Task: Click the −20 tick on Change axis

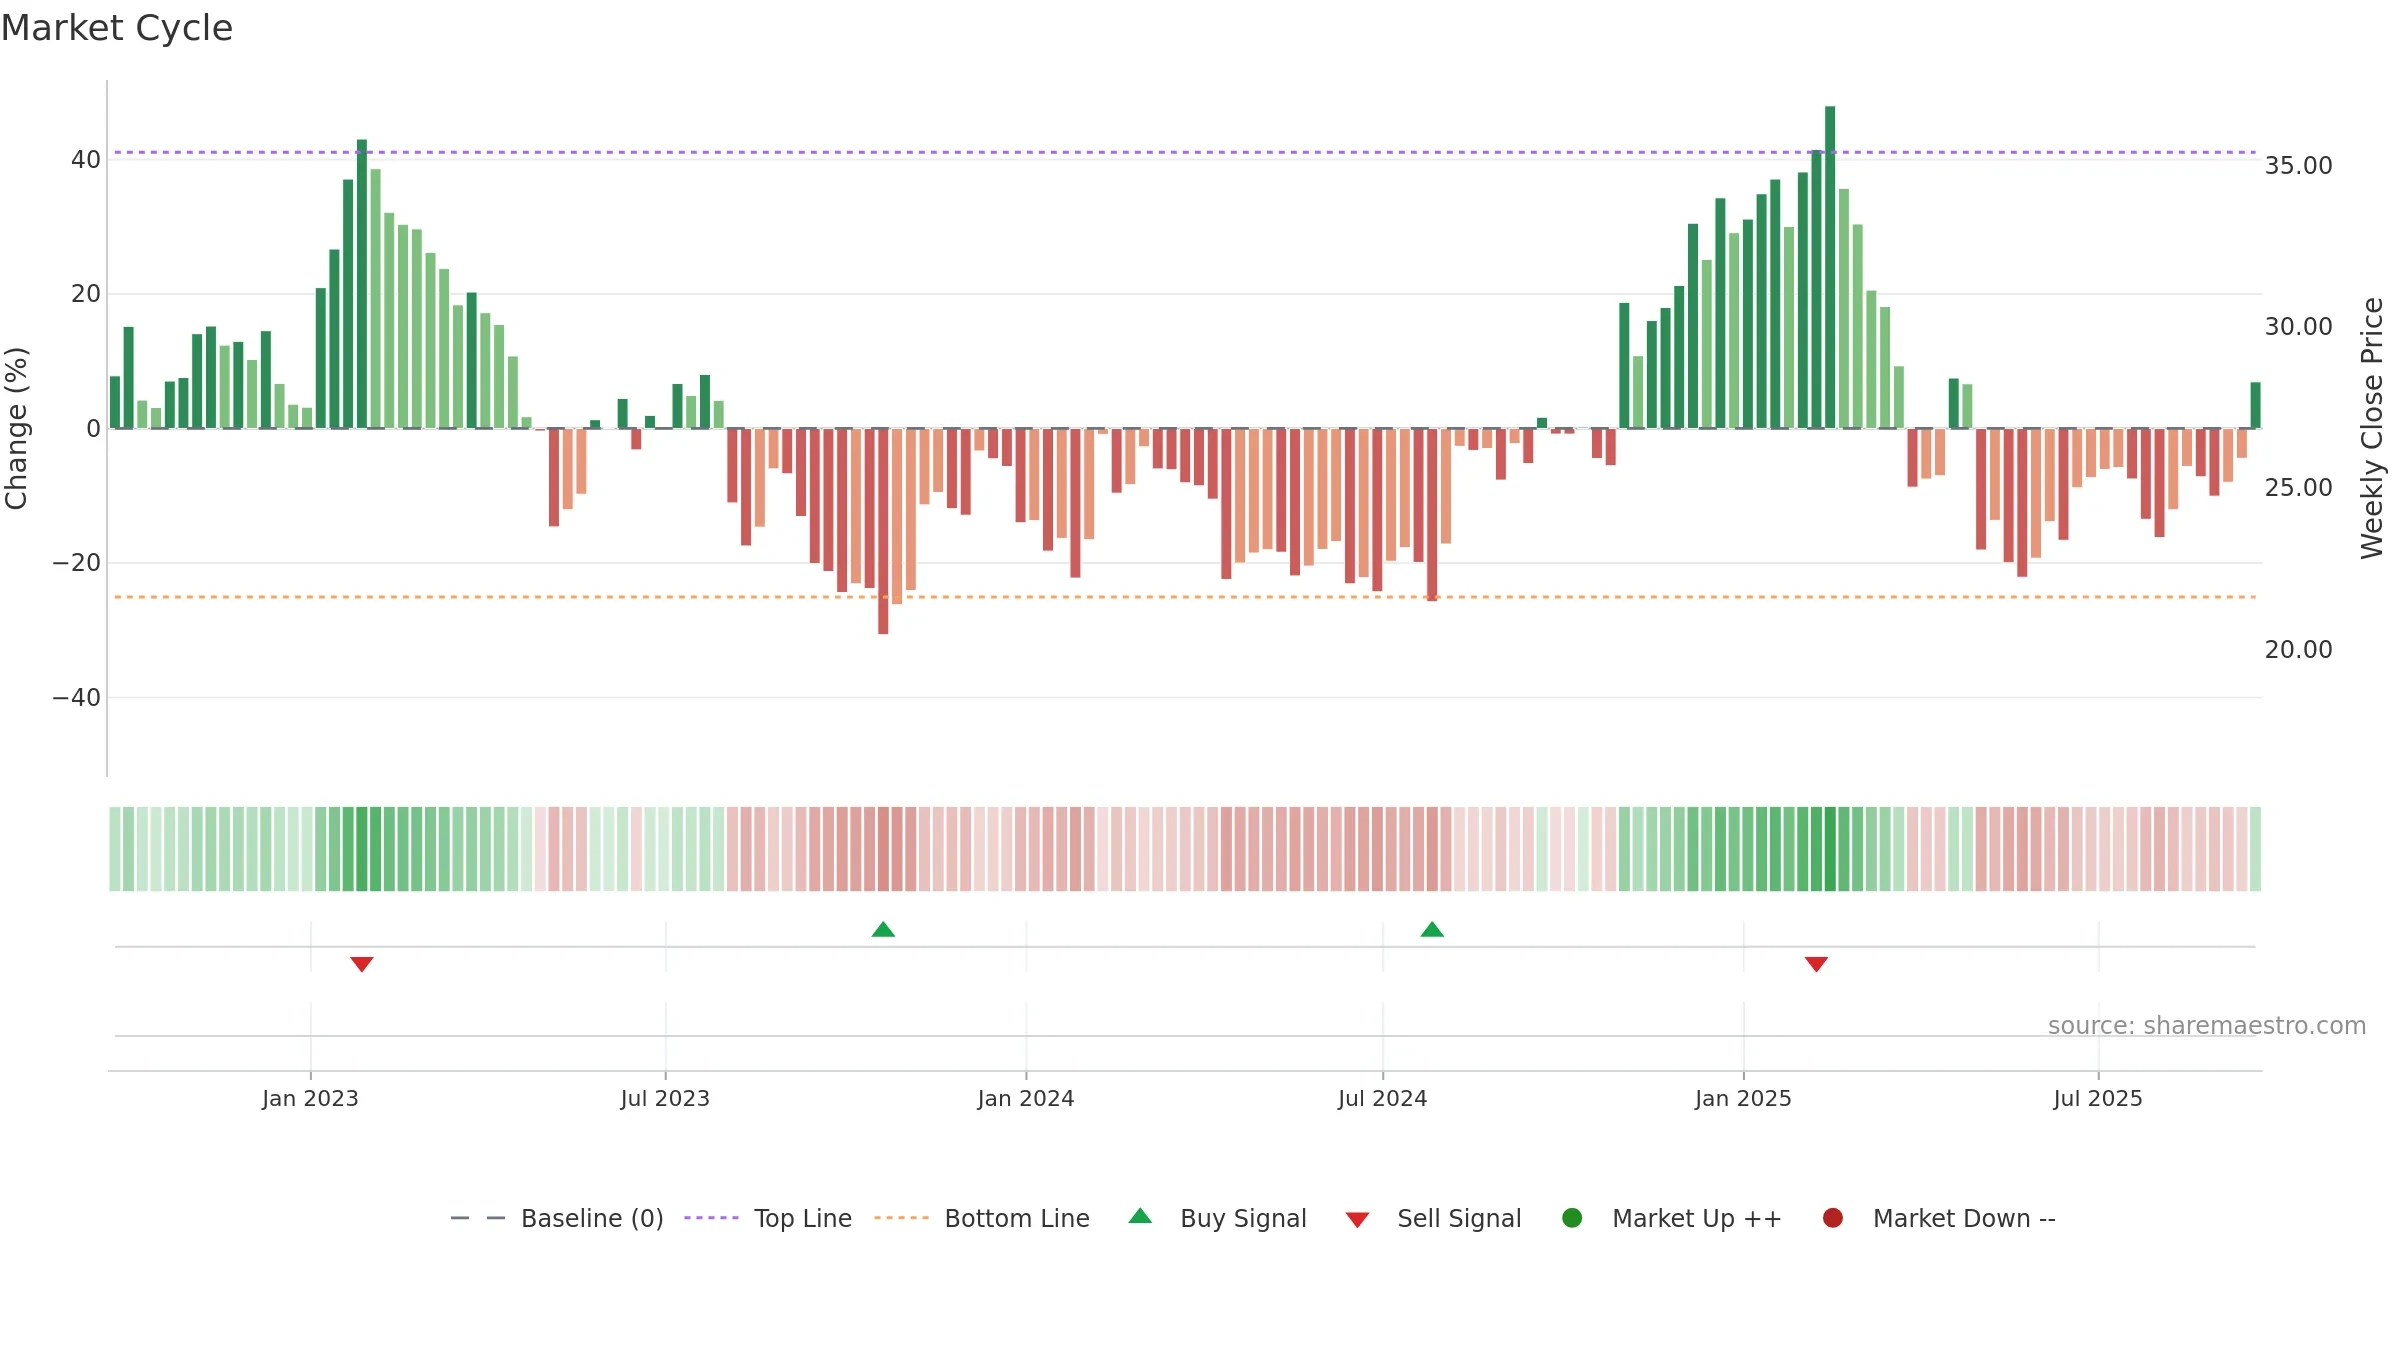Action: tap(77, 563)
